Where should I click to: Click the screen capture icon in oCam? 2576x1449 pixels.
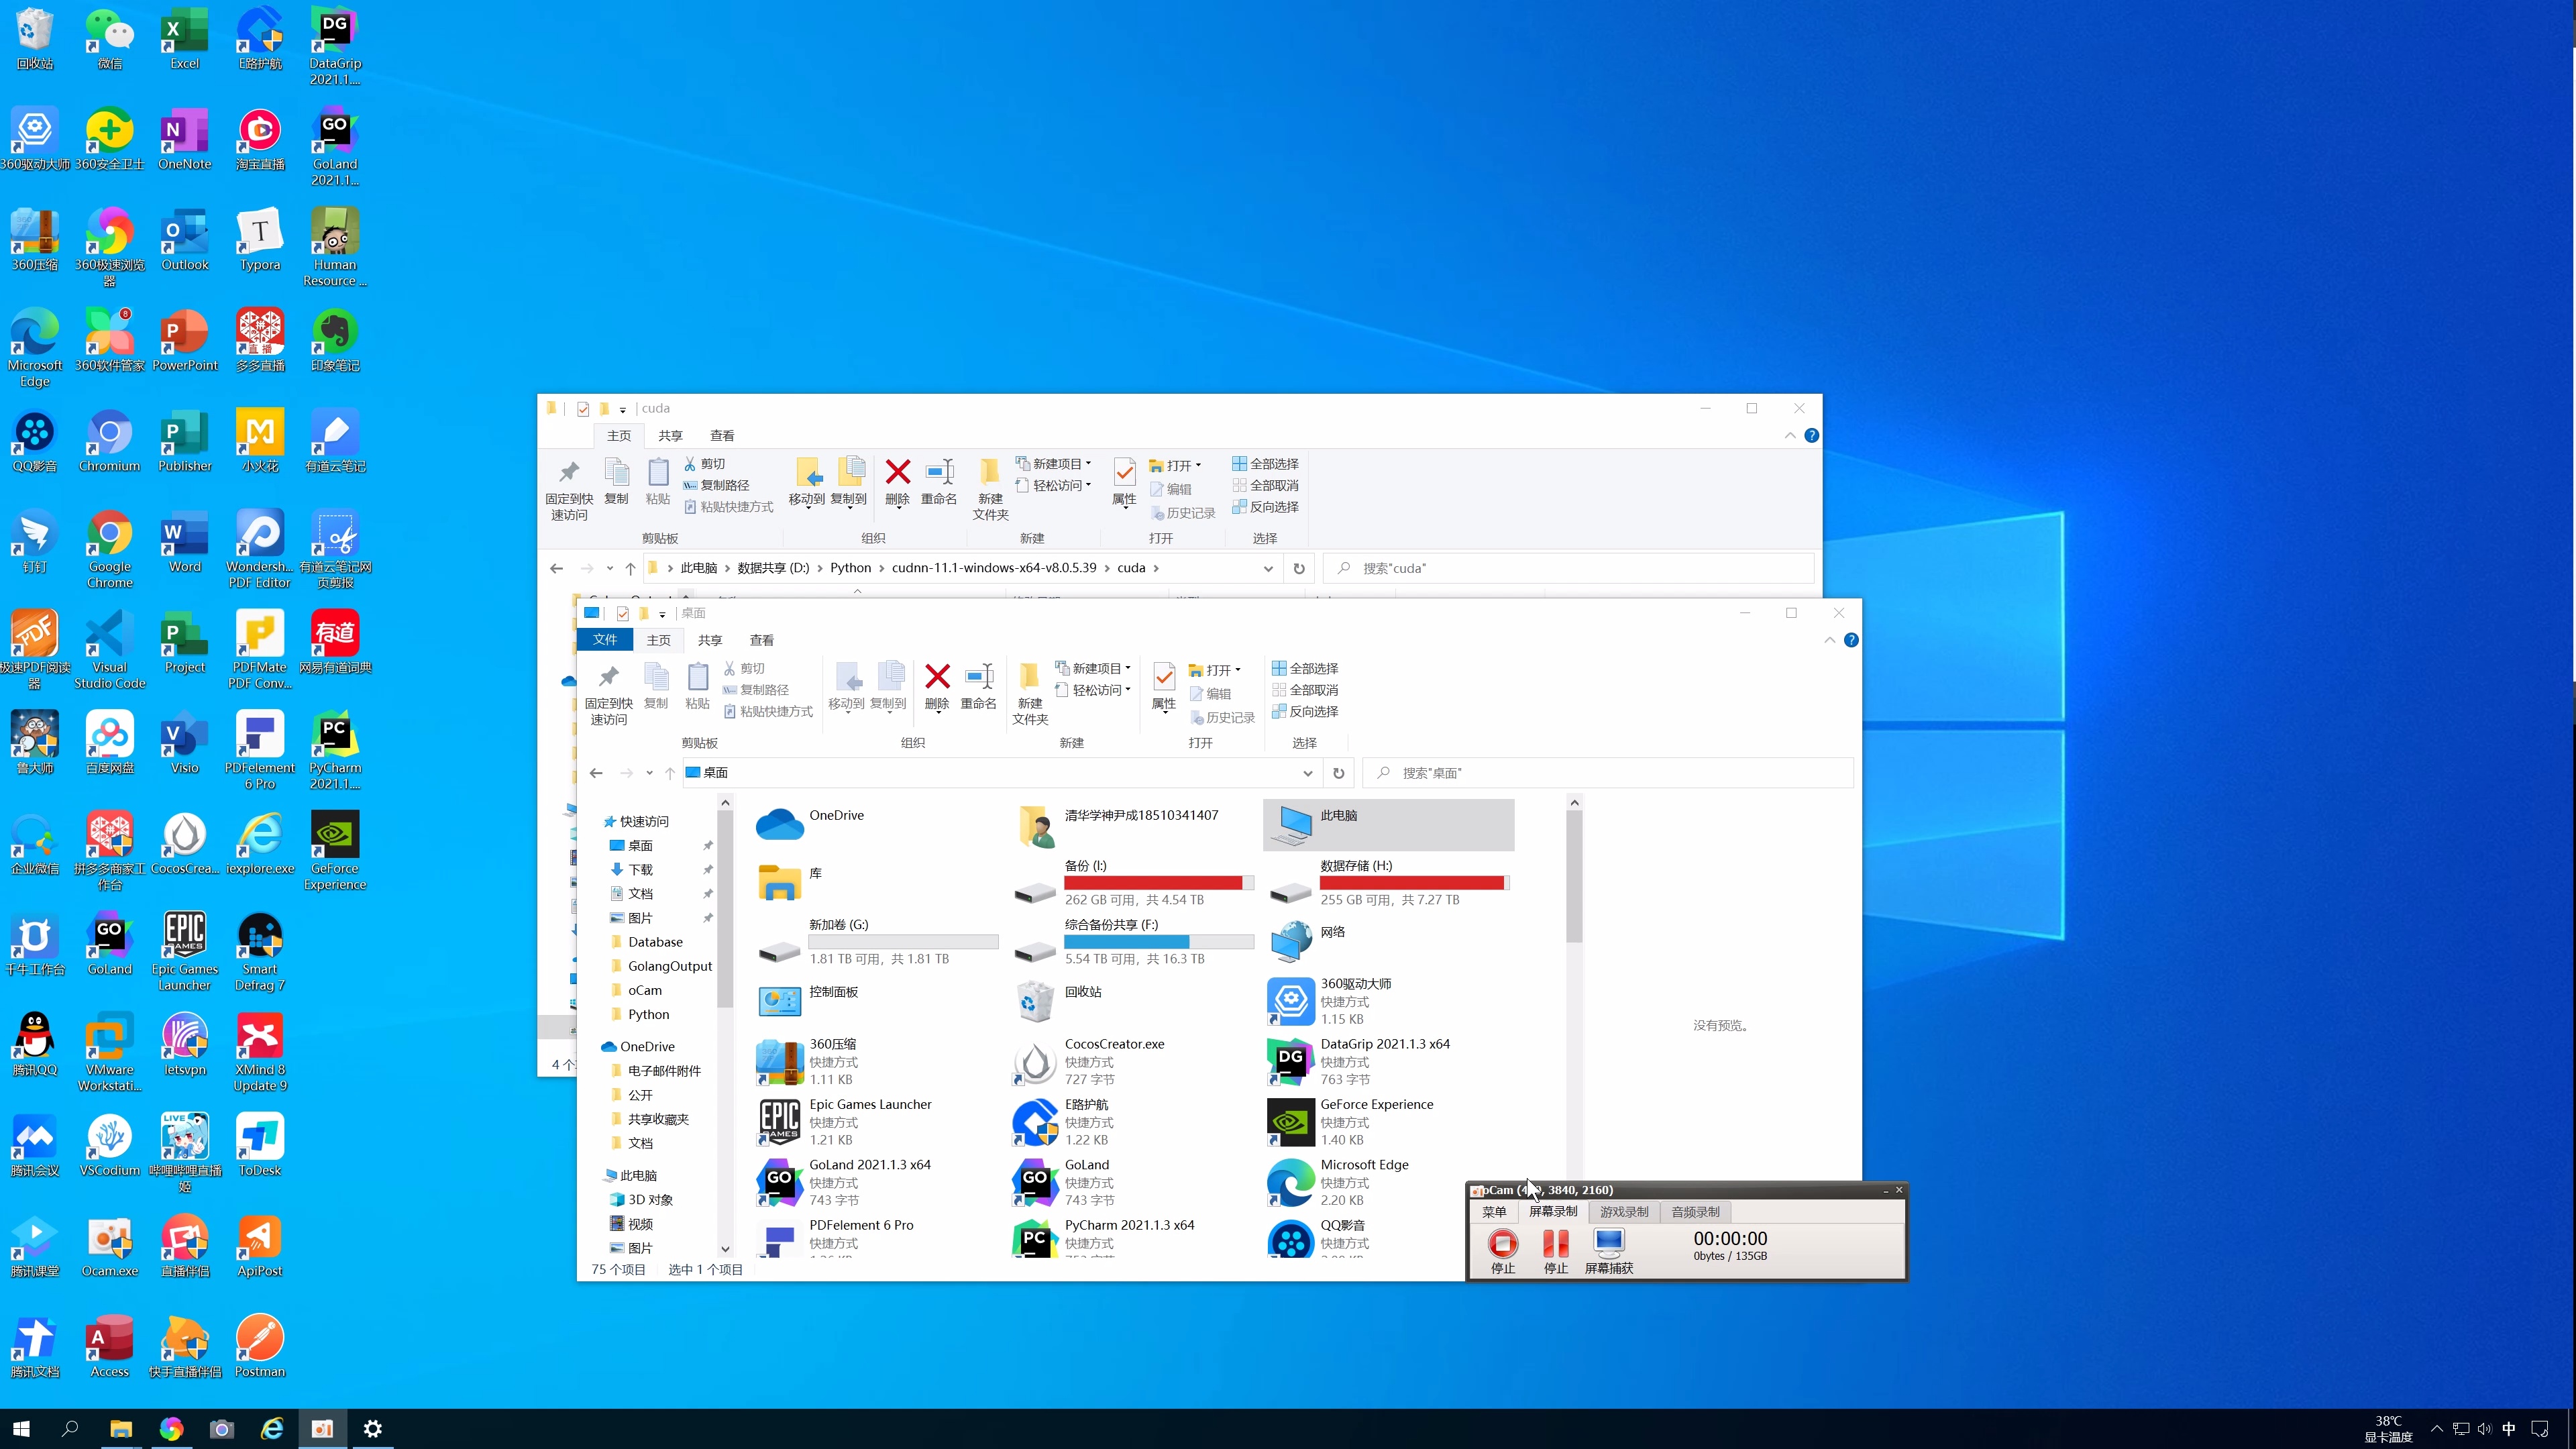pyautogui.click(x=1608, y=1244)
